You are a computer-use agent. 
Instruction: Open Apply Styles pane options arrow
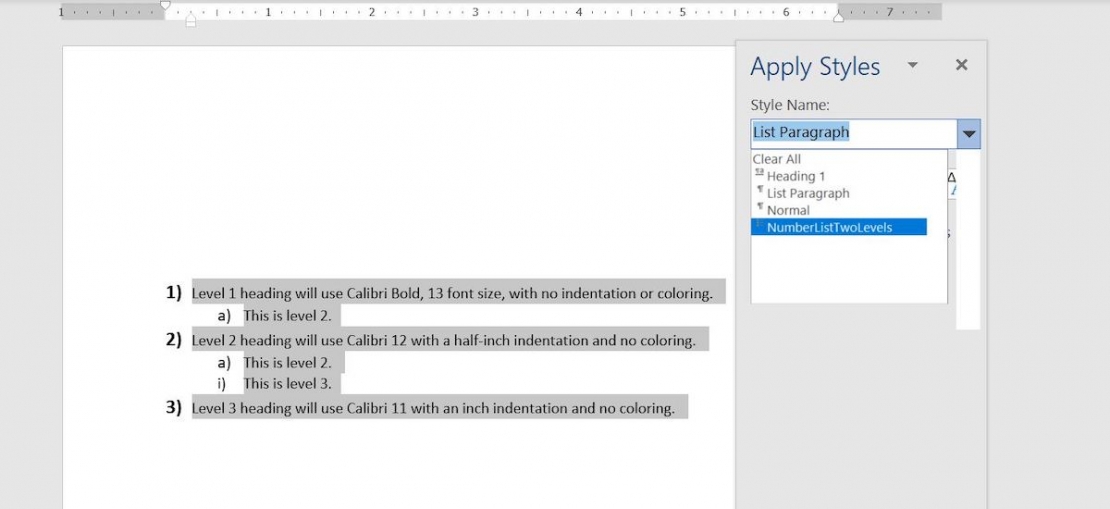tap(912, 65)
